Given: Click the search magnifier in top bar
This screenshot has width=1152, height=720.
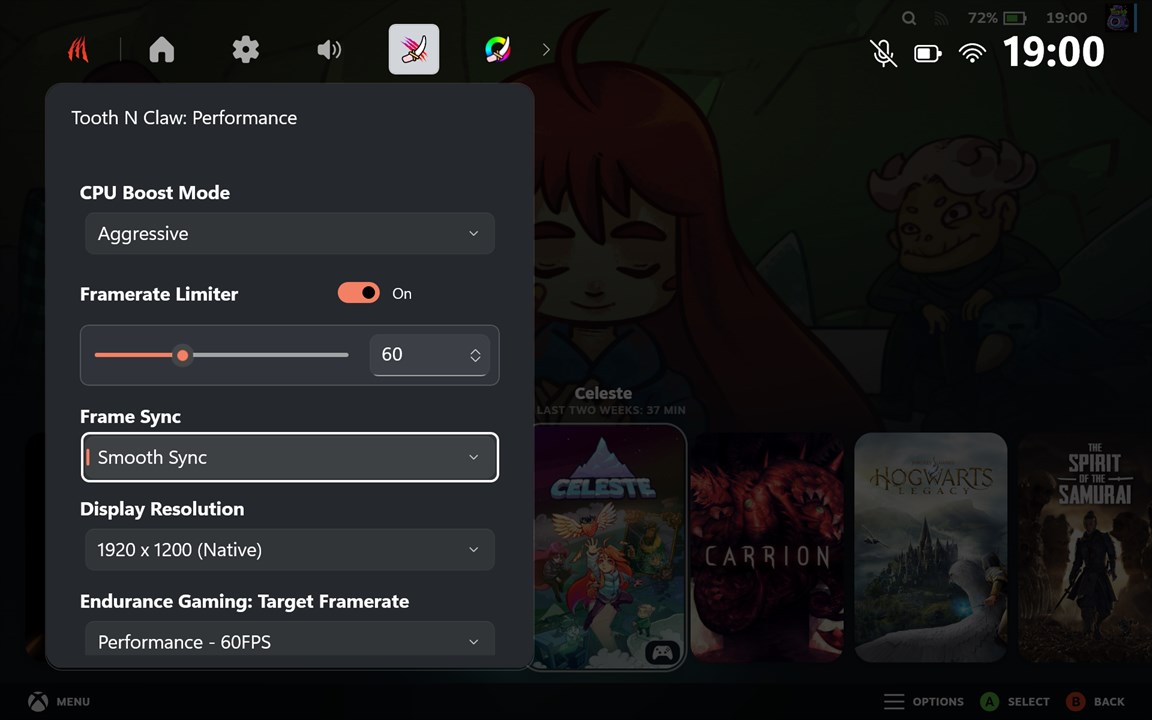Looking at the screenshot, I should coord(909,18).
